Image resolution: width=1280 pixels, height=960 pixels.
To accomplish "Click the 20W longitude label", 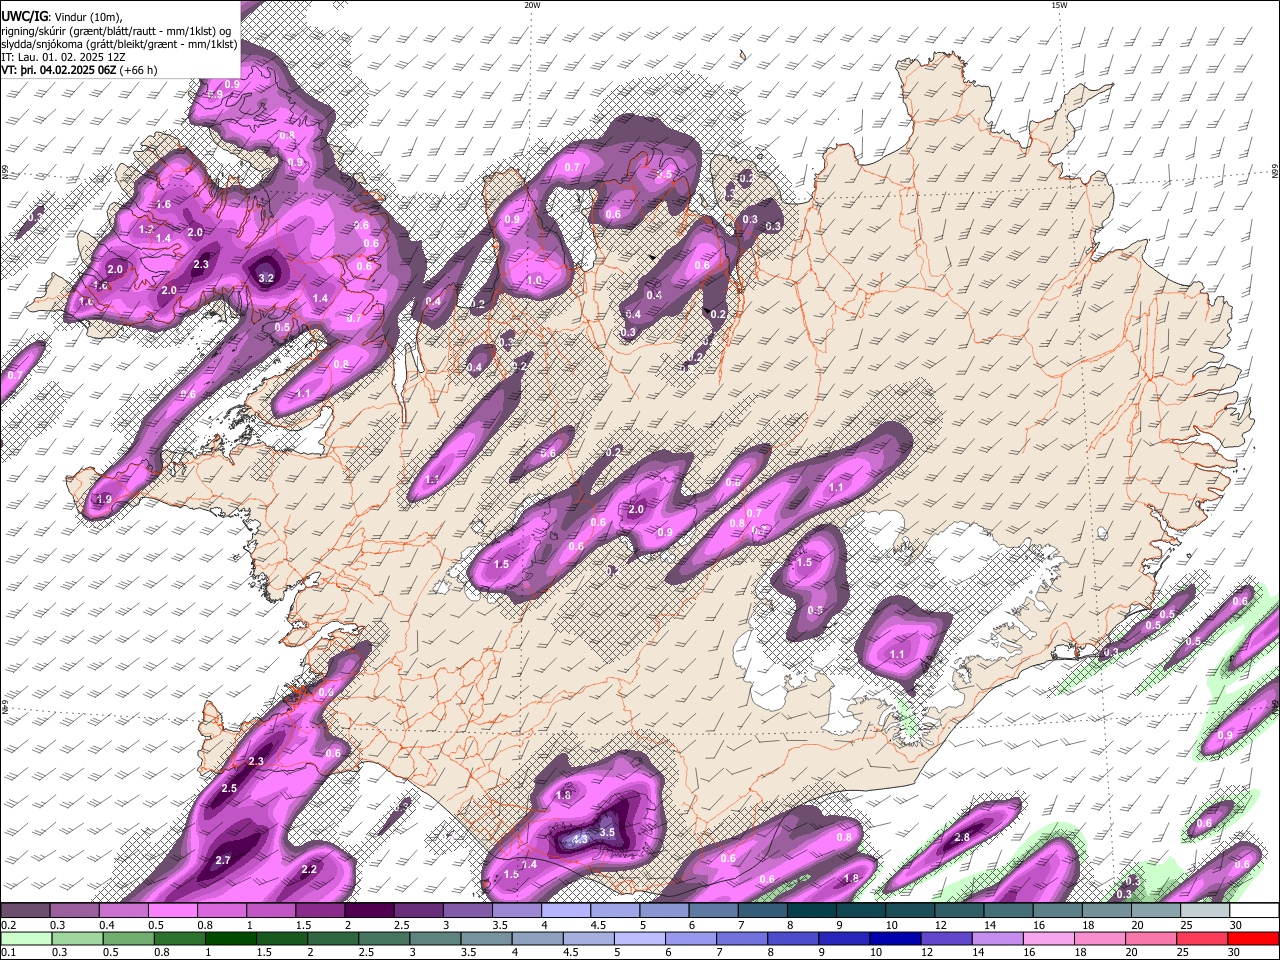I will coord(532,5).
